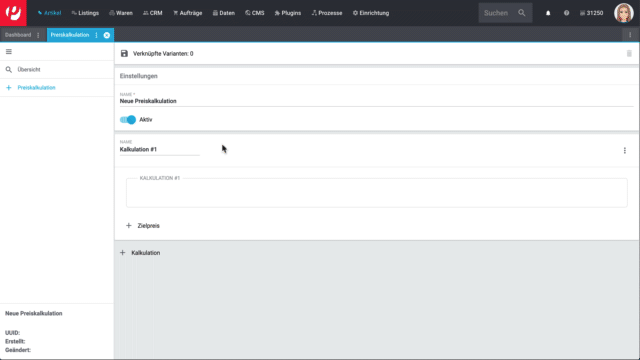Open the Plugins menu

click(x=288, y=13)
